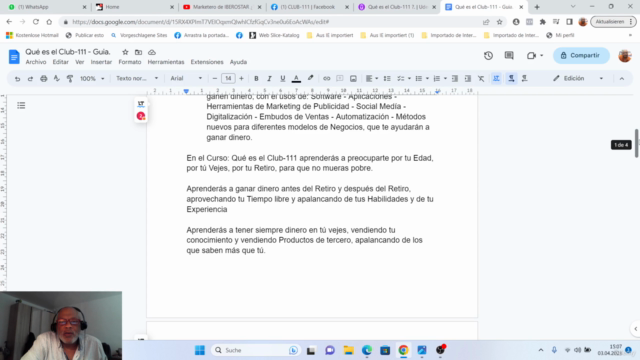Click the Compartir share button

[581, 56]
